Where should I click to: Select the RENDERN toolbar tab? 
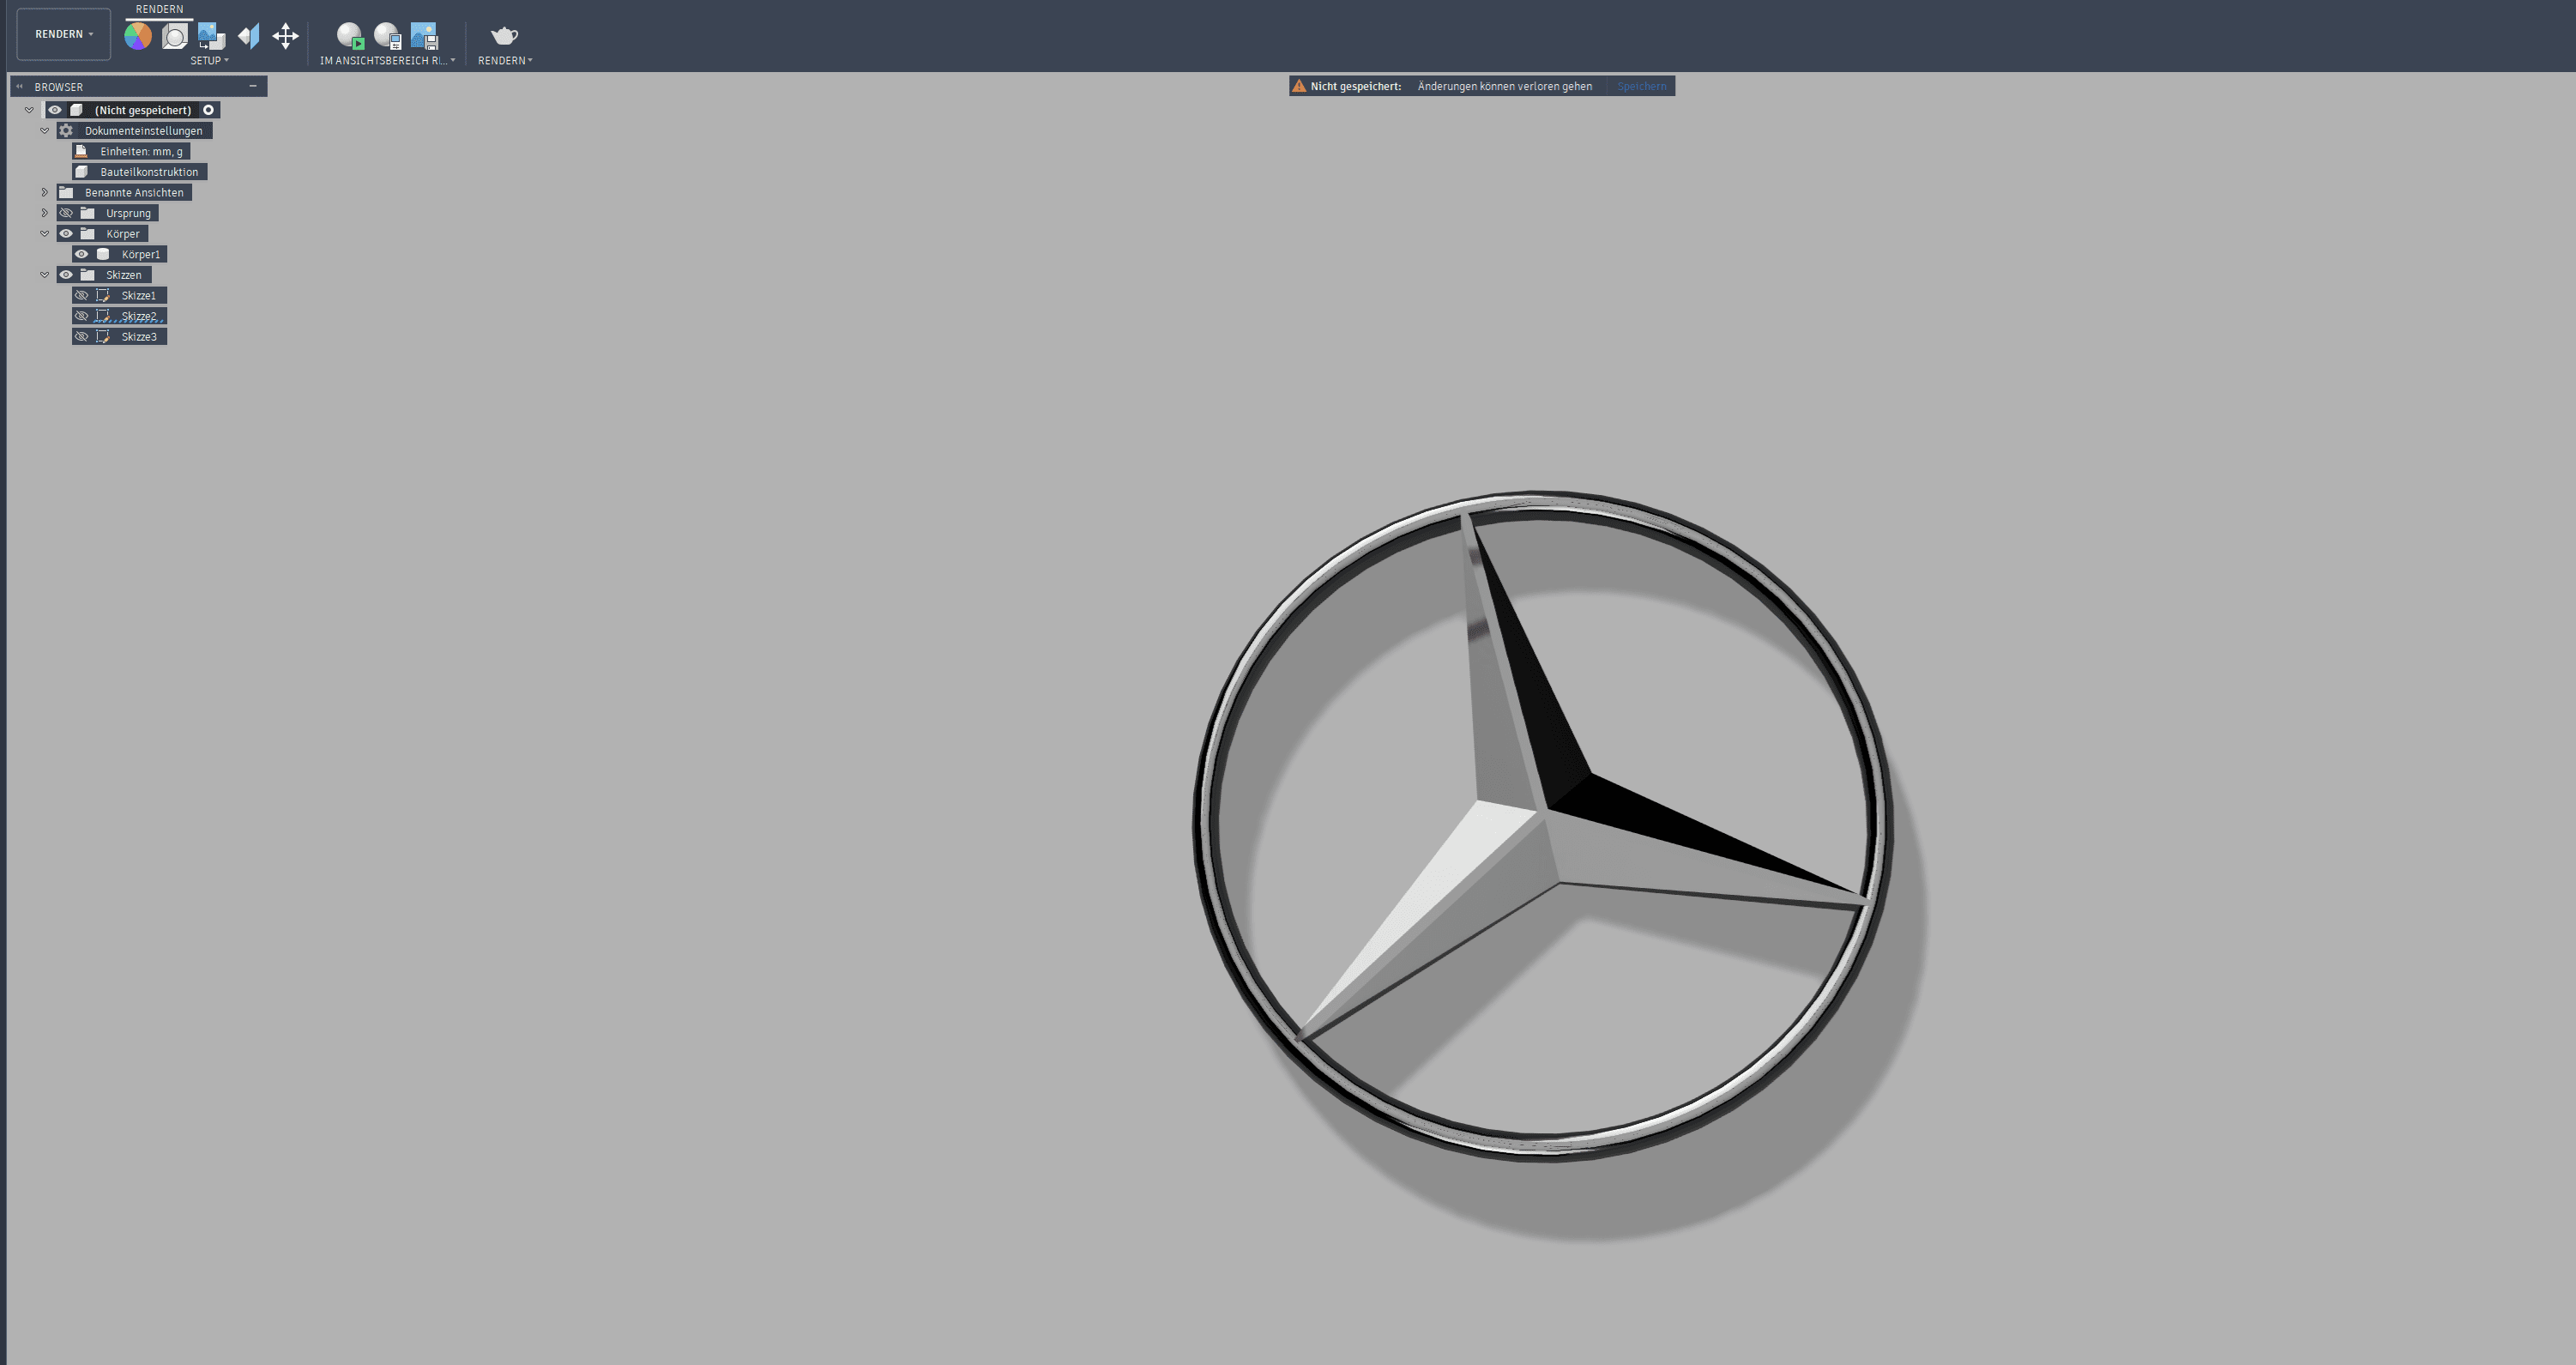pos(159,9)
